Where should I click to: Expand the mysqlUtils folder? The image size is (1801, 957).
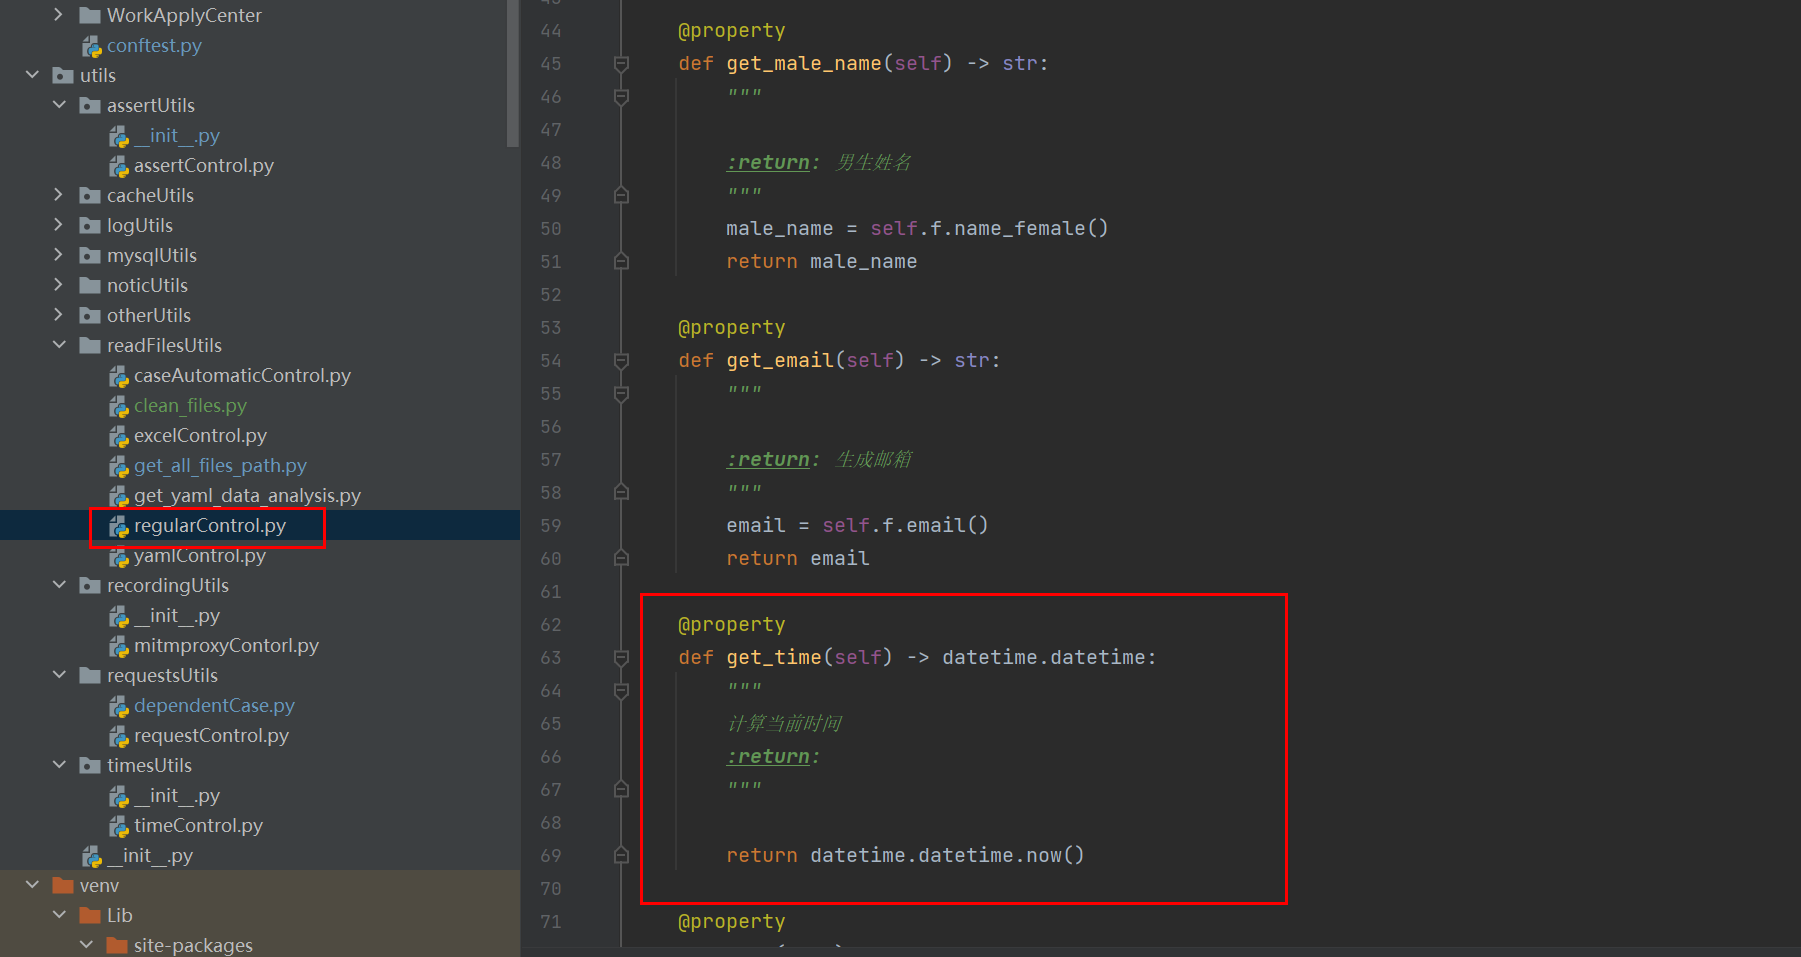coord(58,255)
